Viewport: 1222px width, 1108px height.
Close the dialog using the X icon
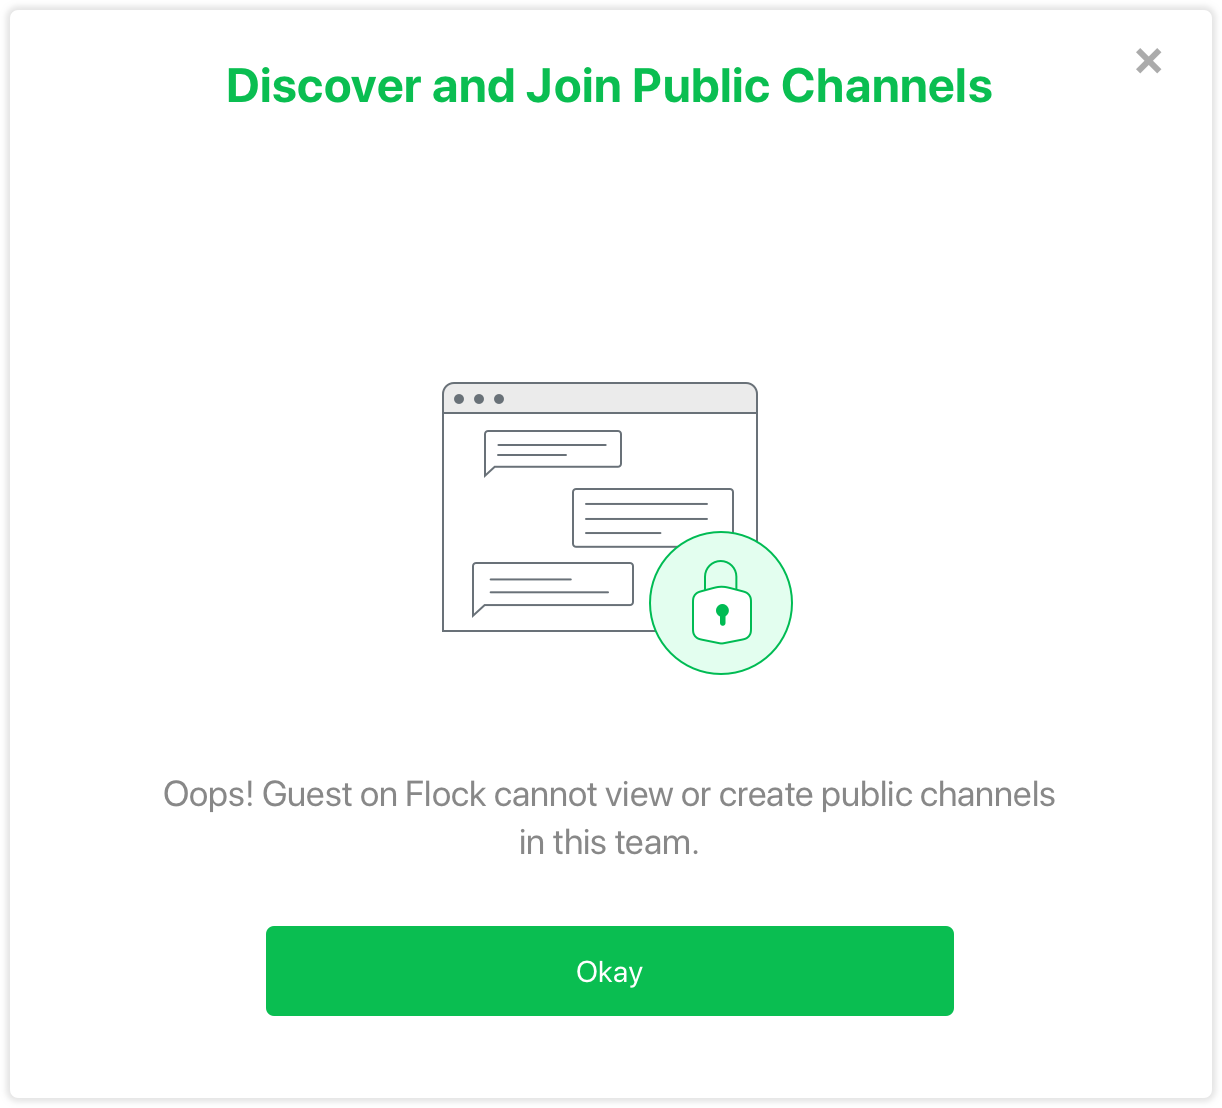[x=1148, y=61]
